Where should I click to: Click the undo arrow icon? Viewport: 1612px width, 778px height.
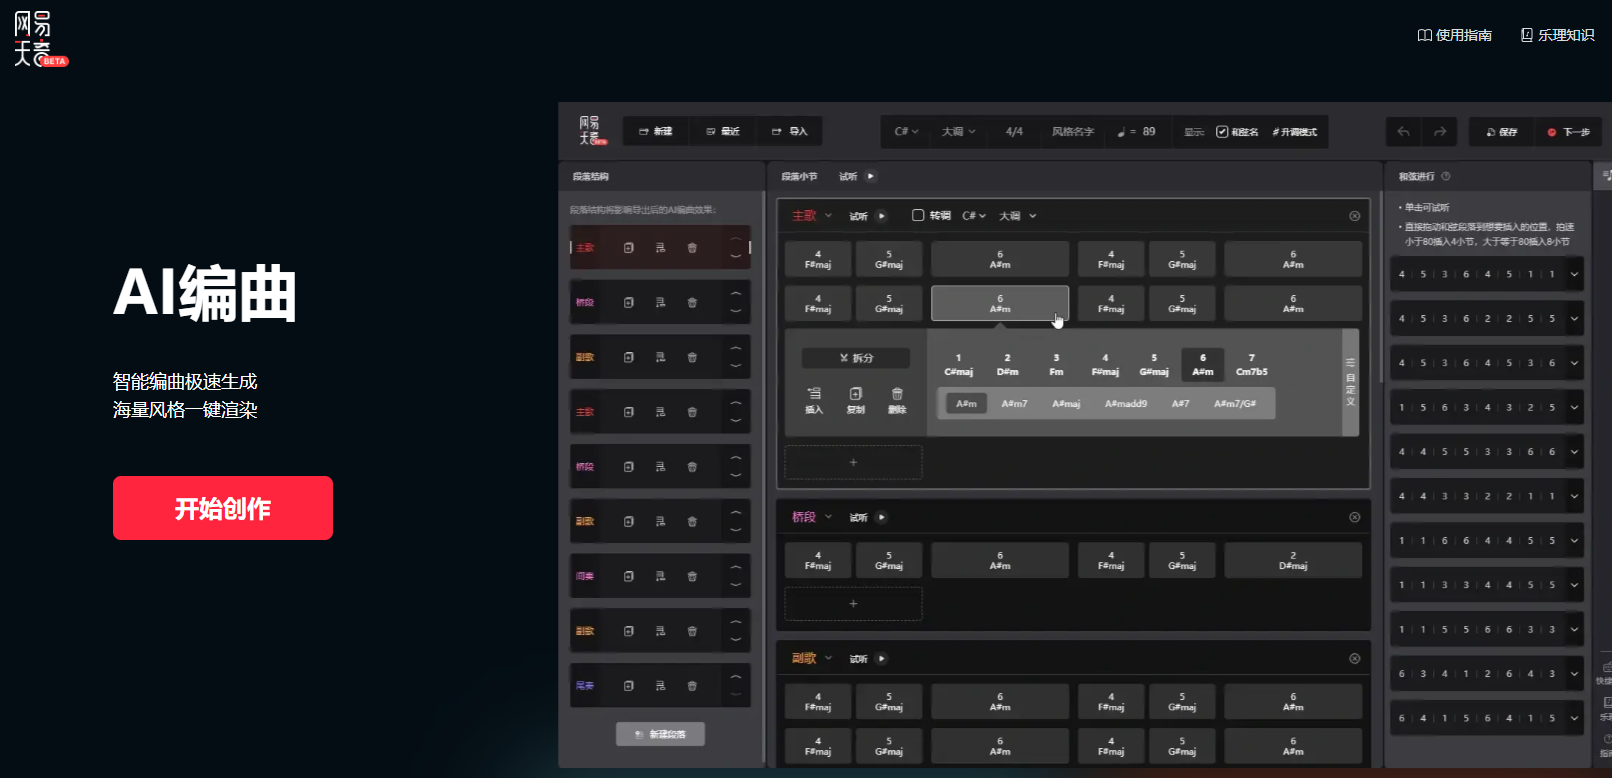[1404, 132]
